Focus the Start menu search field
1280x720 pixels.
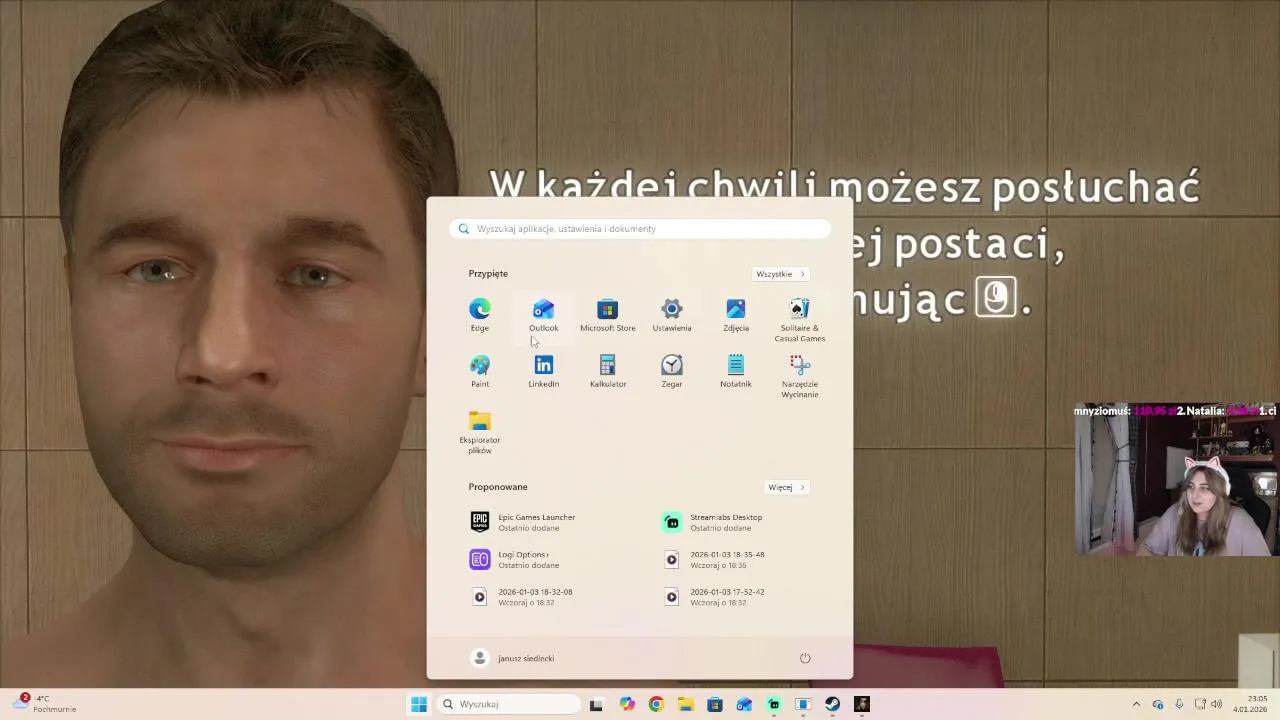click(640, 229)
